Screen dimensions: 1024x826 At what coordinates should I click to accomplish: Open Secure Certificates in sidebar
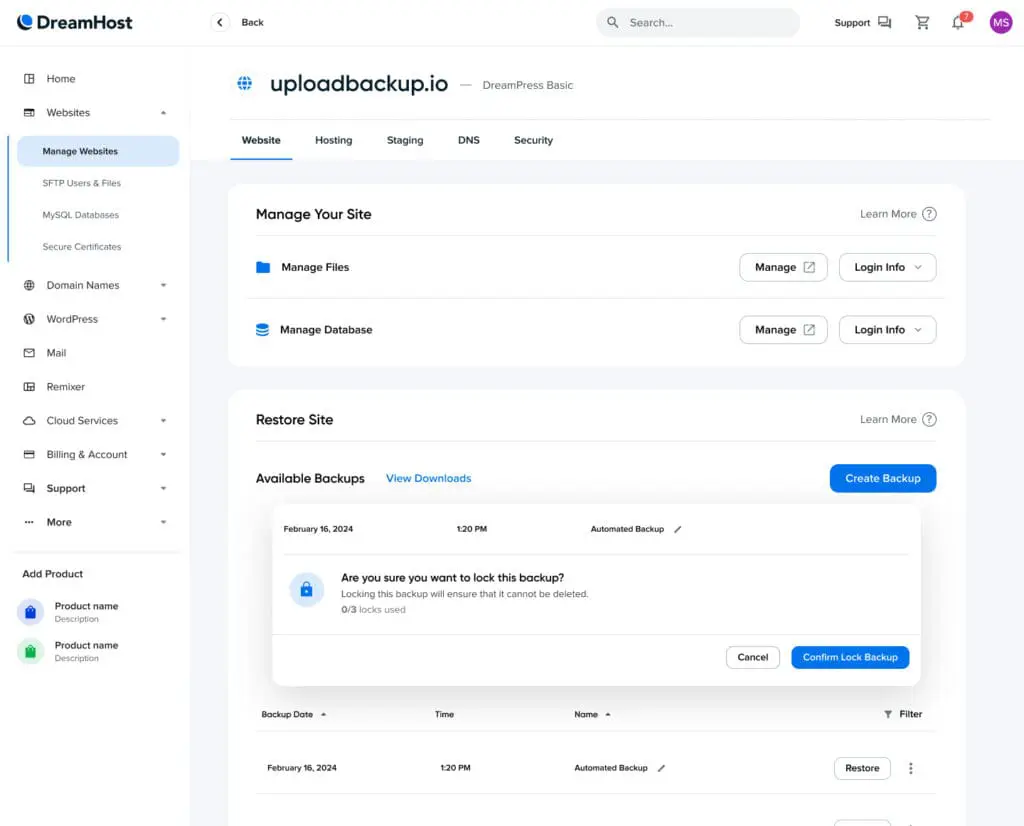(x=82, y=247)
